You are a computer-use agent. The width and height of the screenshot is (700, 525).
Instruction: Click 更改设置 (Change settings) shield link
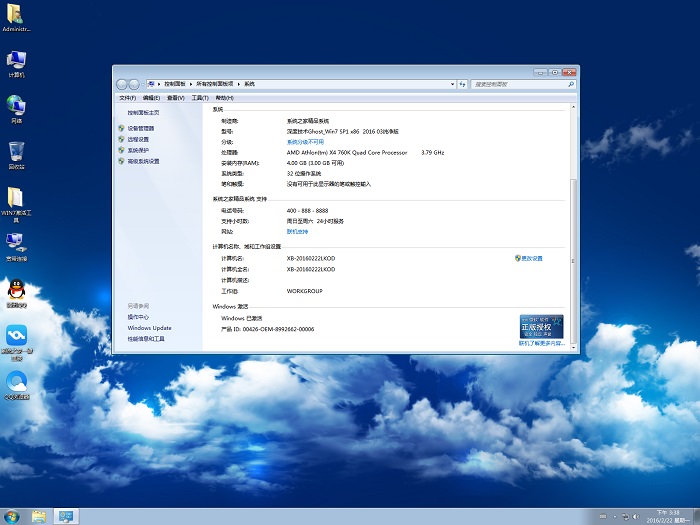tap(531, 258)
